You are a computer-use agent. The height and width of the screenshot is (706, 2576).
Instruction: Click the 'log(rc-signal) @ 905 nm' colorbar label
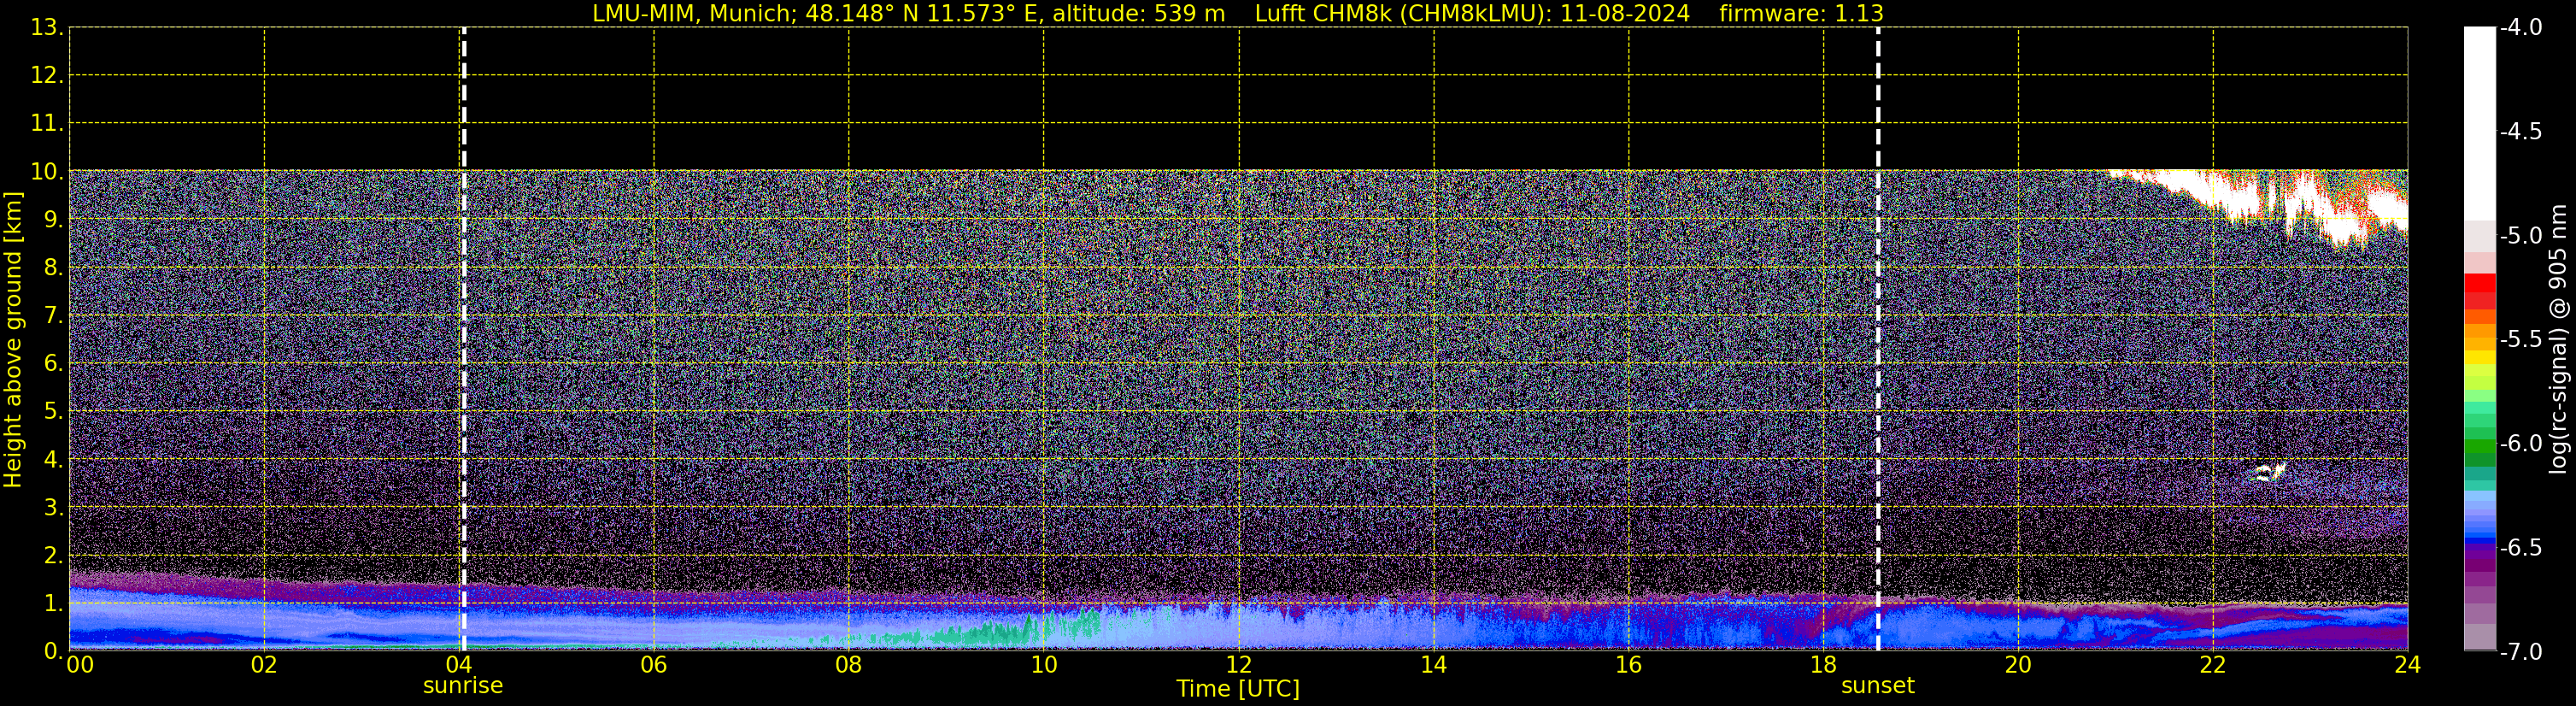pos(2558,339)
